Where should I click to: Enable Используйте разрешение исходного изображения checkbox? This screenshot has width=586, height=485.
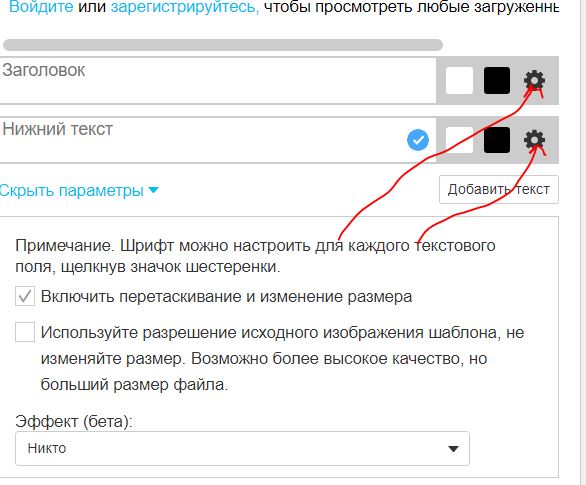25,332
